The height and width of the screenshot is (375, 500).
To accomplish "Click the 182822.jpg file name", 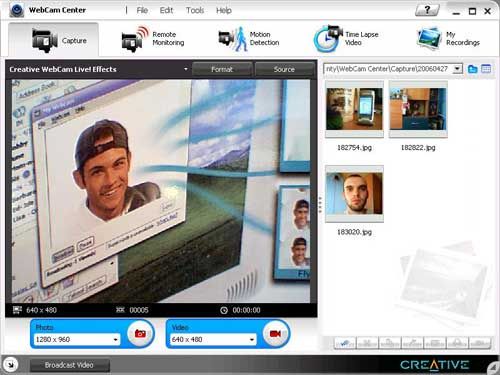I will click(418, 147).
